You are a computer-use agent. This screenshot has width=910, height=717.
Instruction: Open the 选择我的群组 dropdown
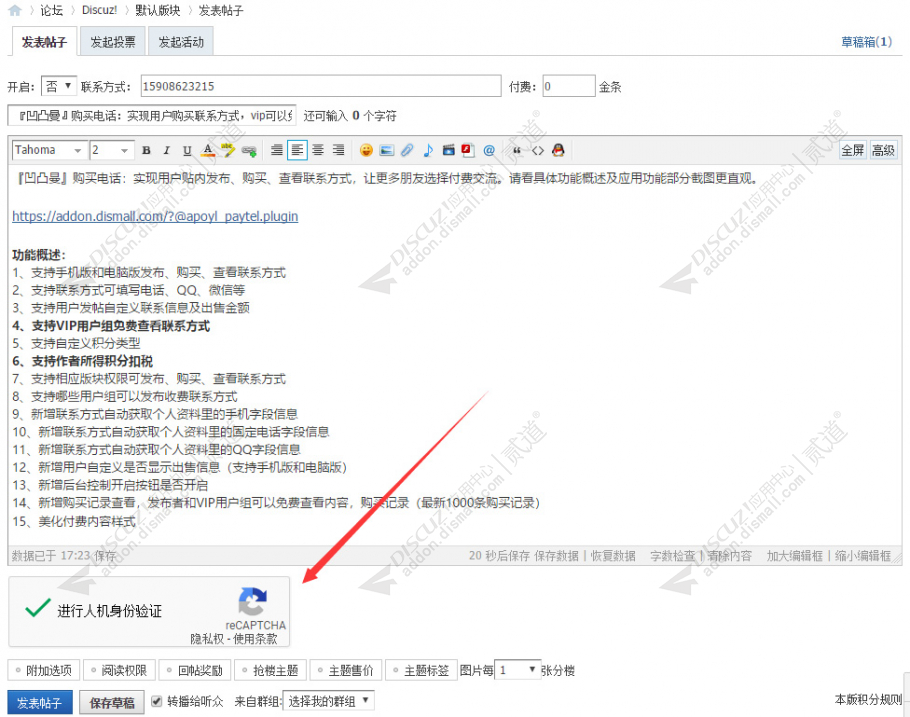328,701
